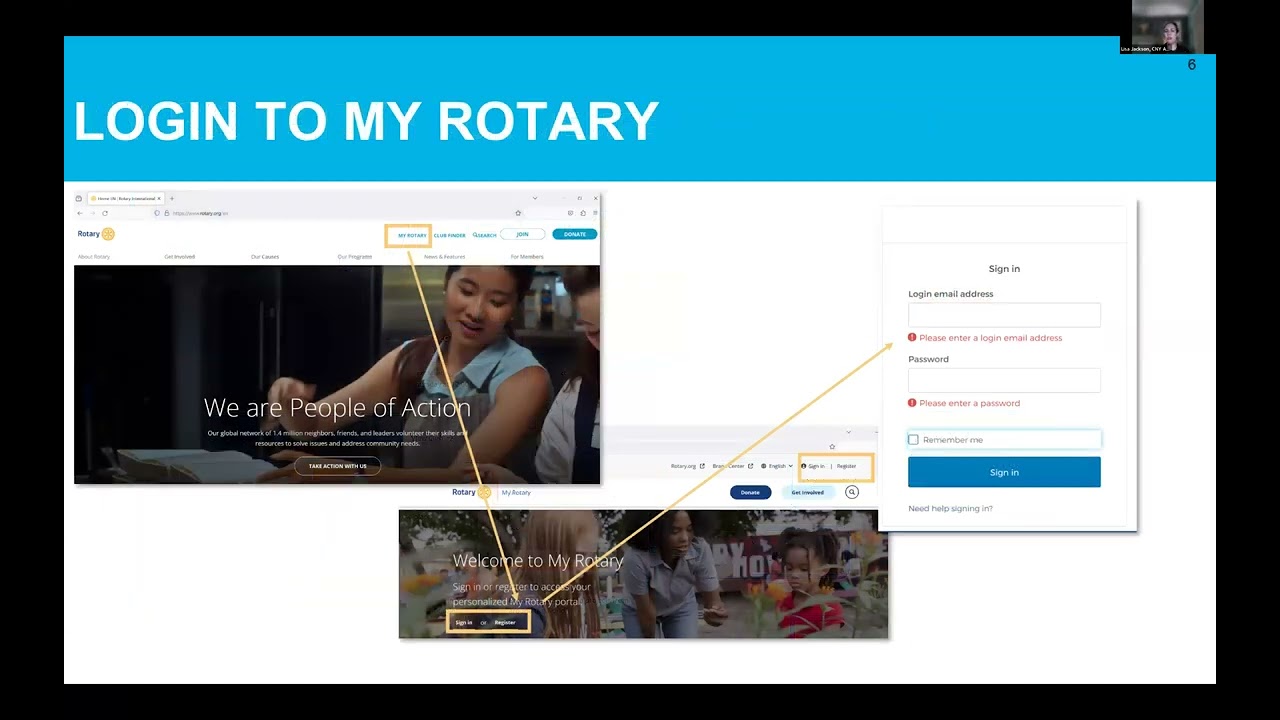Click the Please enter a password message
This screenshot has width=1280, height=720.
pos(970,403)
